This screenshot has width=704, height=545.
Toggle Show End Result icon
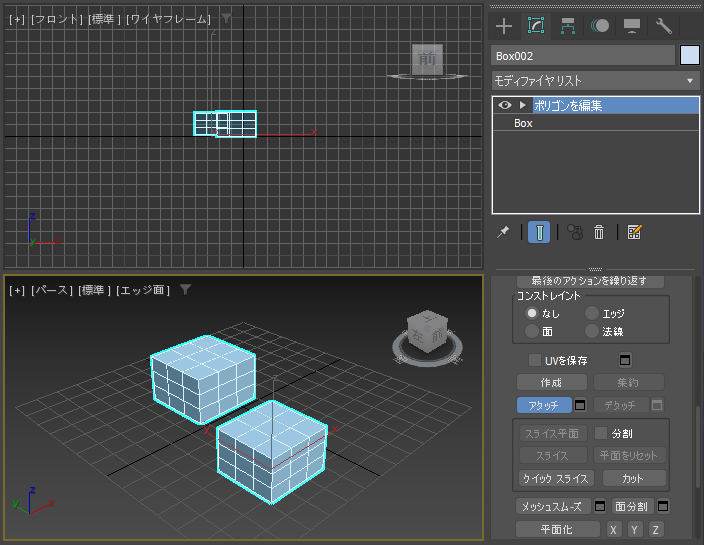point(539,232)
